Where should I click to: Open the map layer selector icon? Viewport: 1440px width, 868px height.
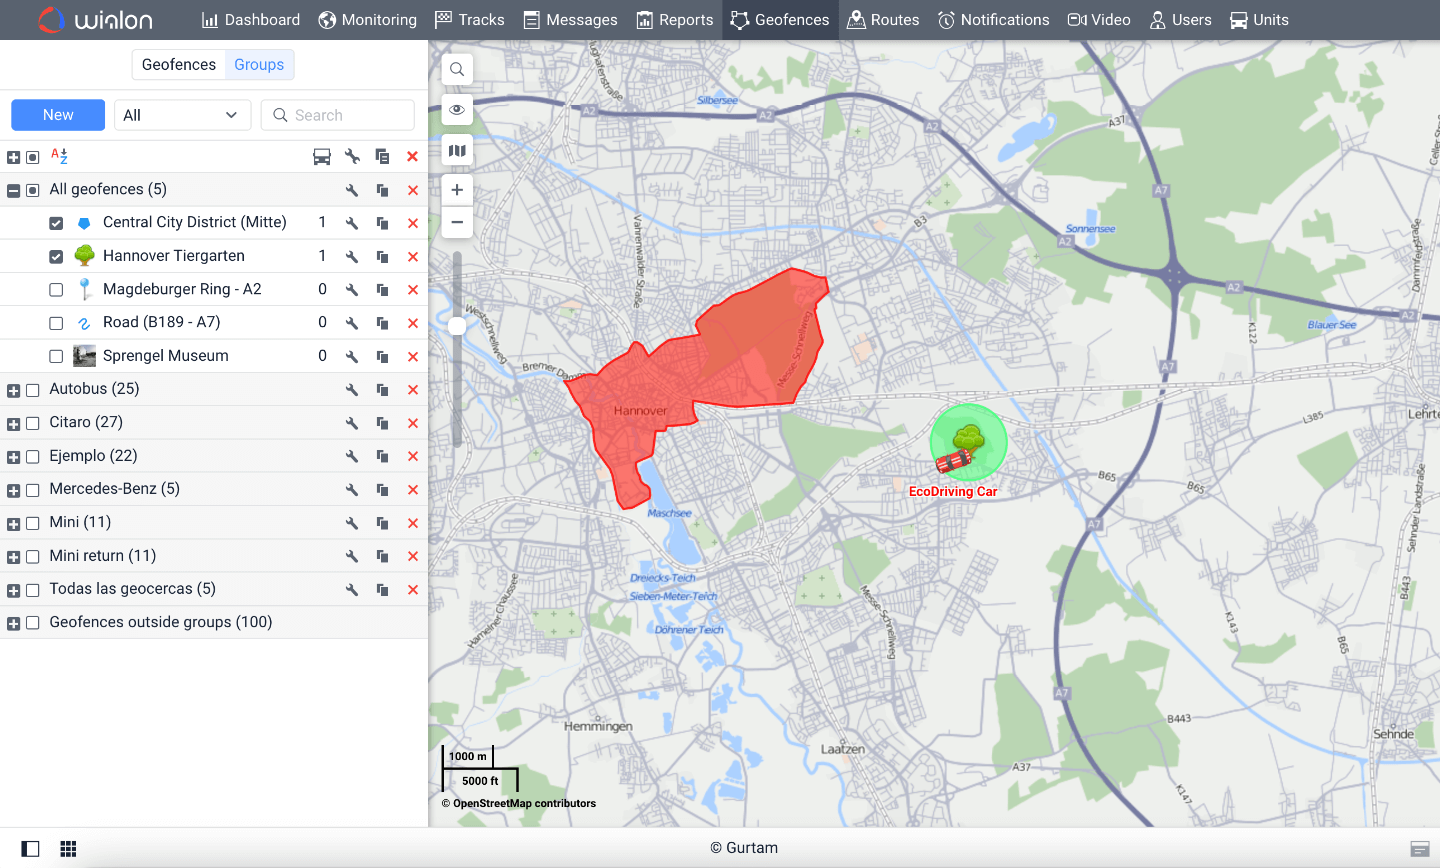(456, 149)
